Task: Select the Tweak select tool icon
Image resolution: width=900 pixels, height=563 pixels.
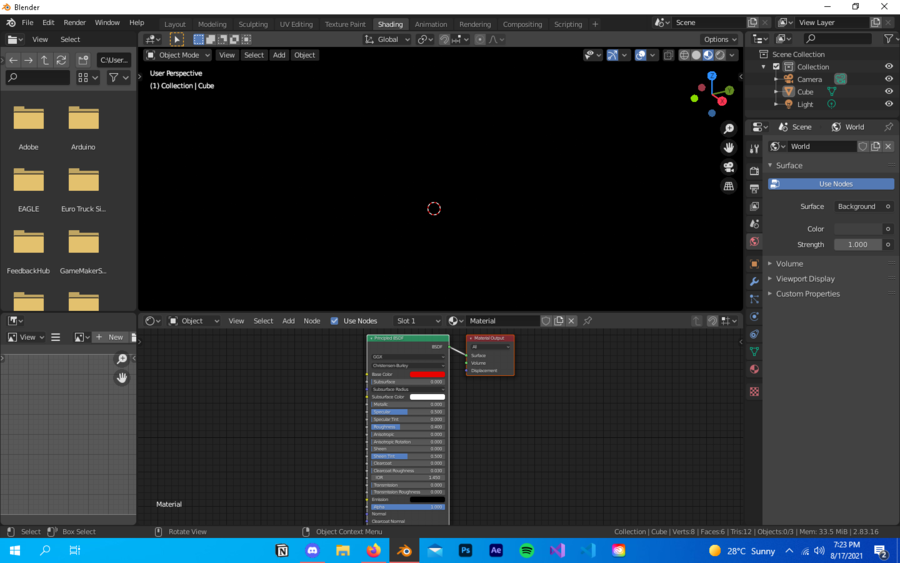Action: click(x=176, y=40)
